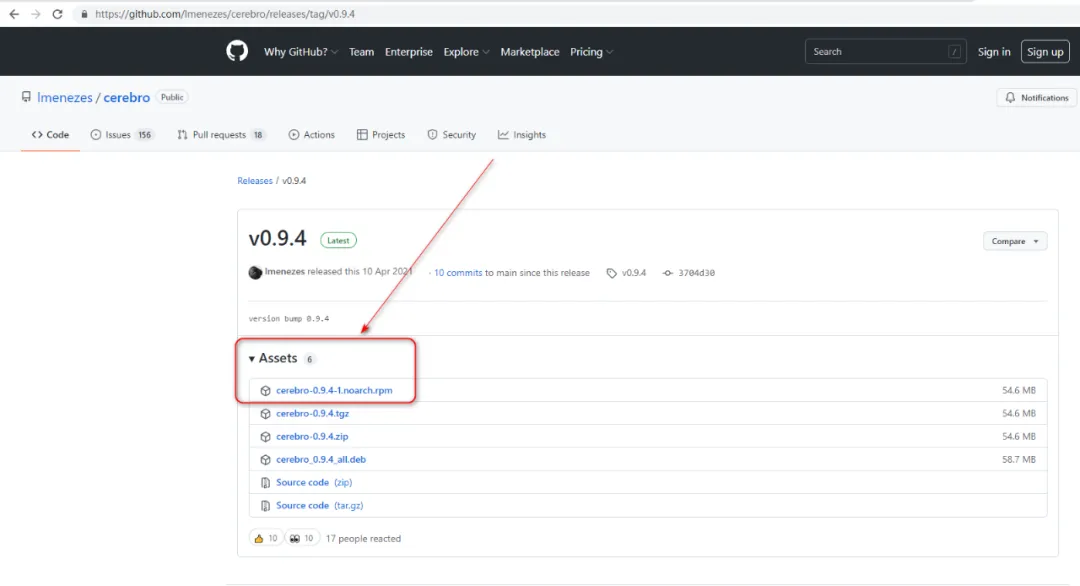The height and width of the screenshot is (586, 1080).
Task: Click the browser URL address field
Action: (225, 14)
